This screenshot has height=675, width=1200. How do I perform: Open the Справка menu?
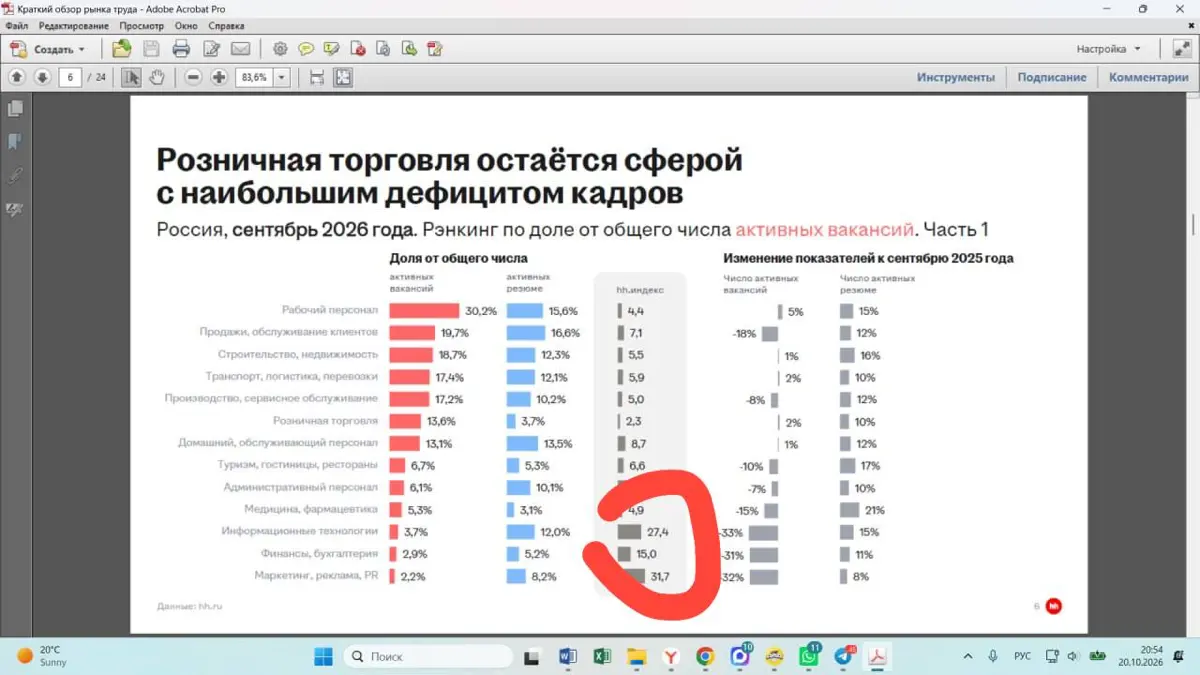click(x=227, y=25)
